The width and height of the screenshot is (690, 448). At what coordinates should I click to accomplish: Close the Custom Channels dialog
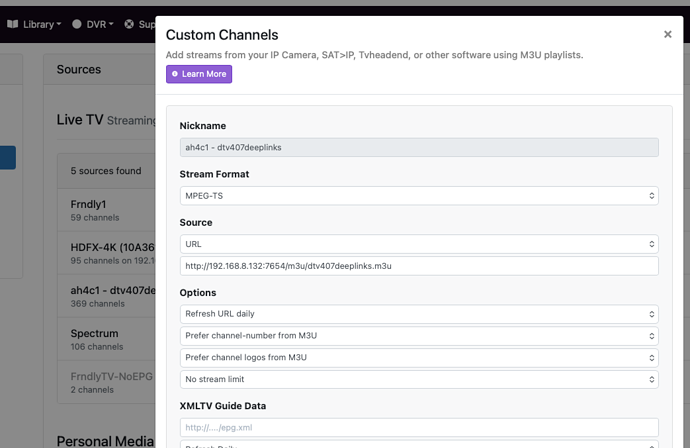click(668, 34)
